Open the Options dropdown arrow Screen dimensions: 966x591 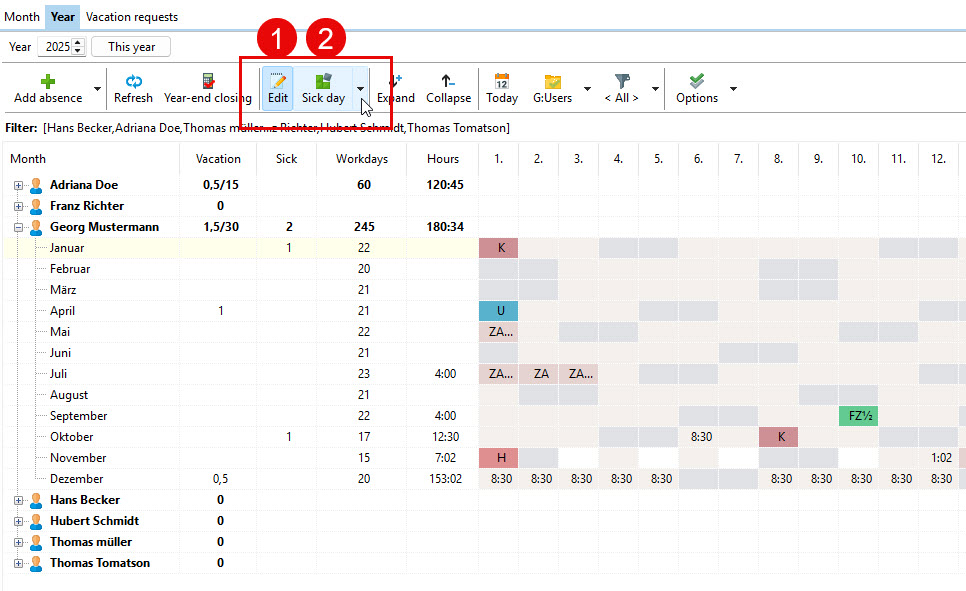pos(733,89)
